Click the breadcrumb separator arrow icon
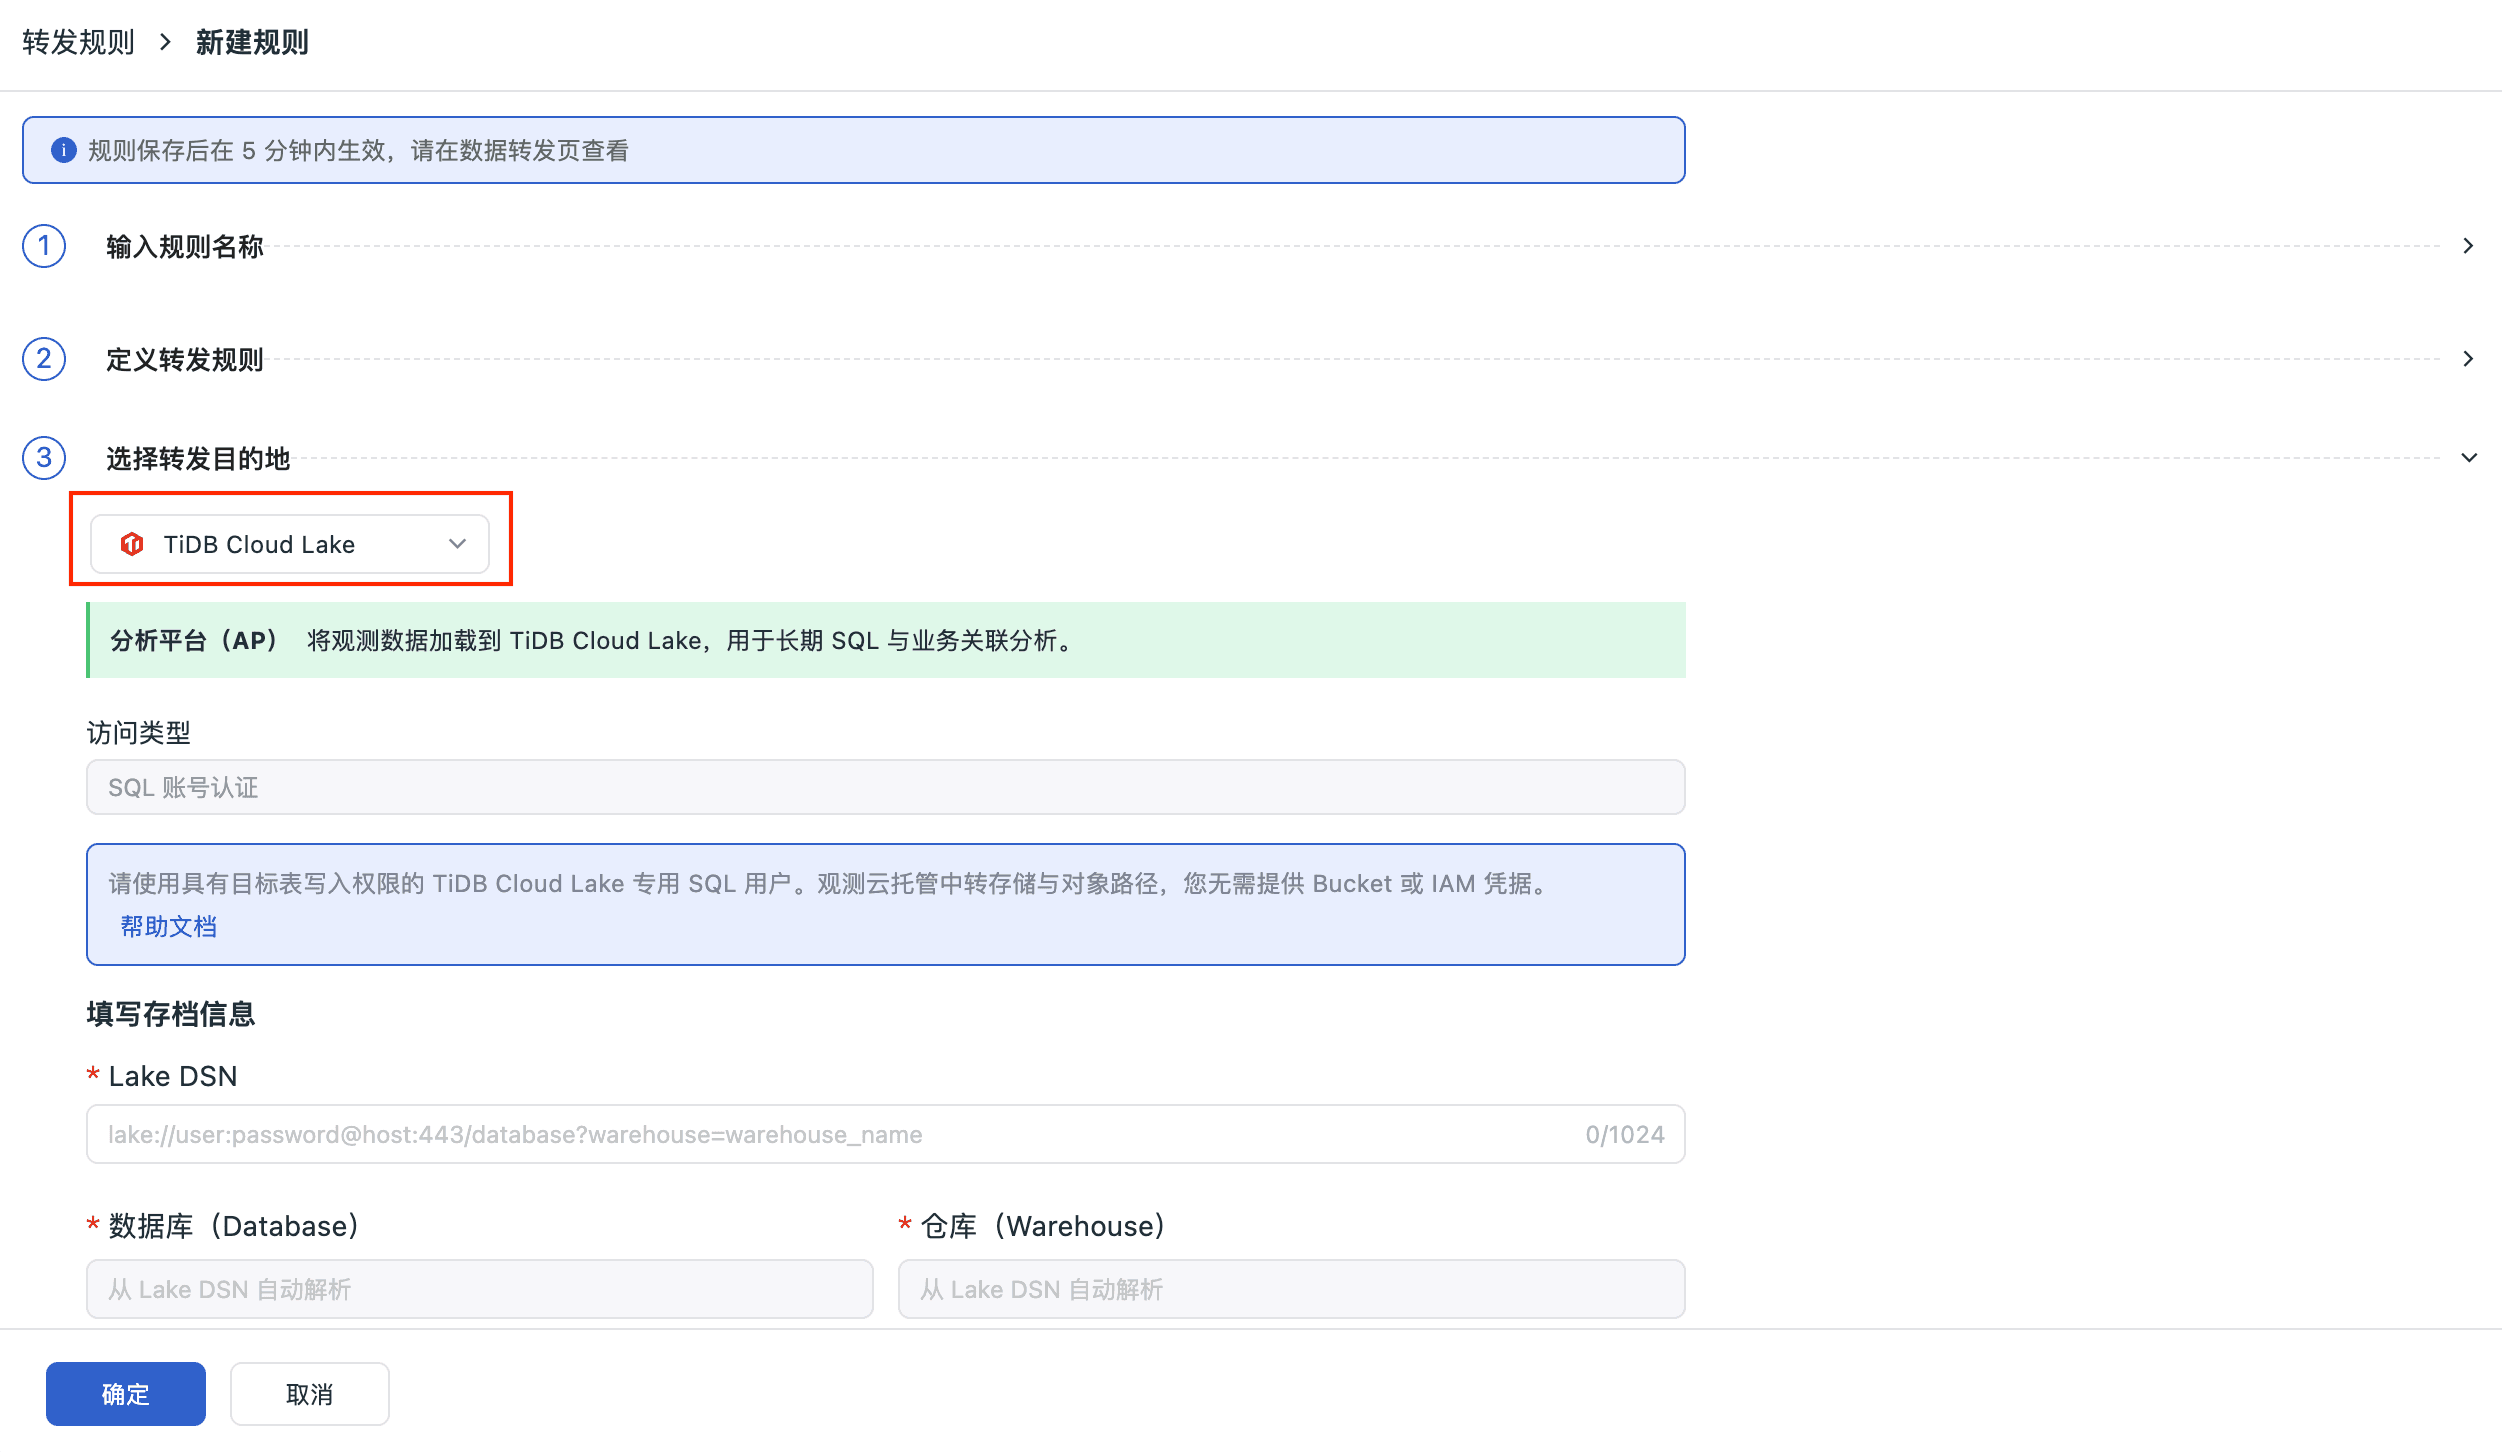 coord(165,42)
